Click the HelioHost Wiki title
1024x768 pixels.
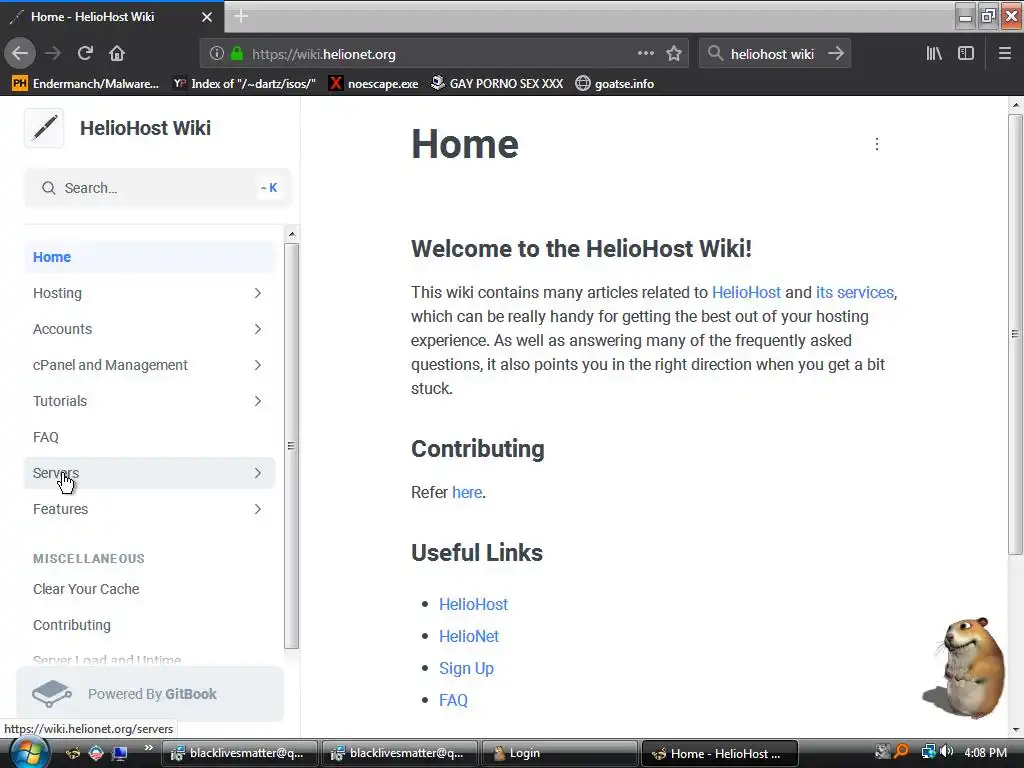[145, 128]
